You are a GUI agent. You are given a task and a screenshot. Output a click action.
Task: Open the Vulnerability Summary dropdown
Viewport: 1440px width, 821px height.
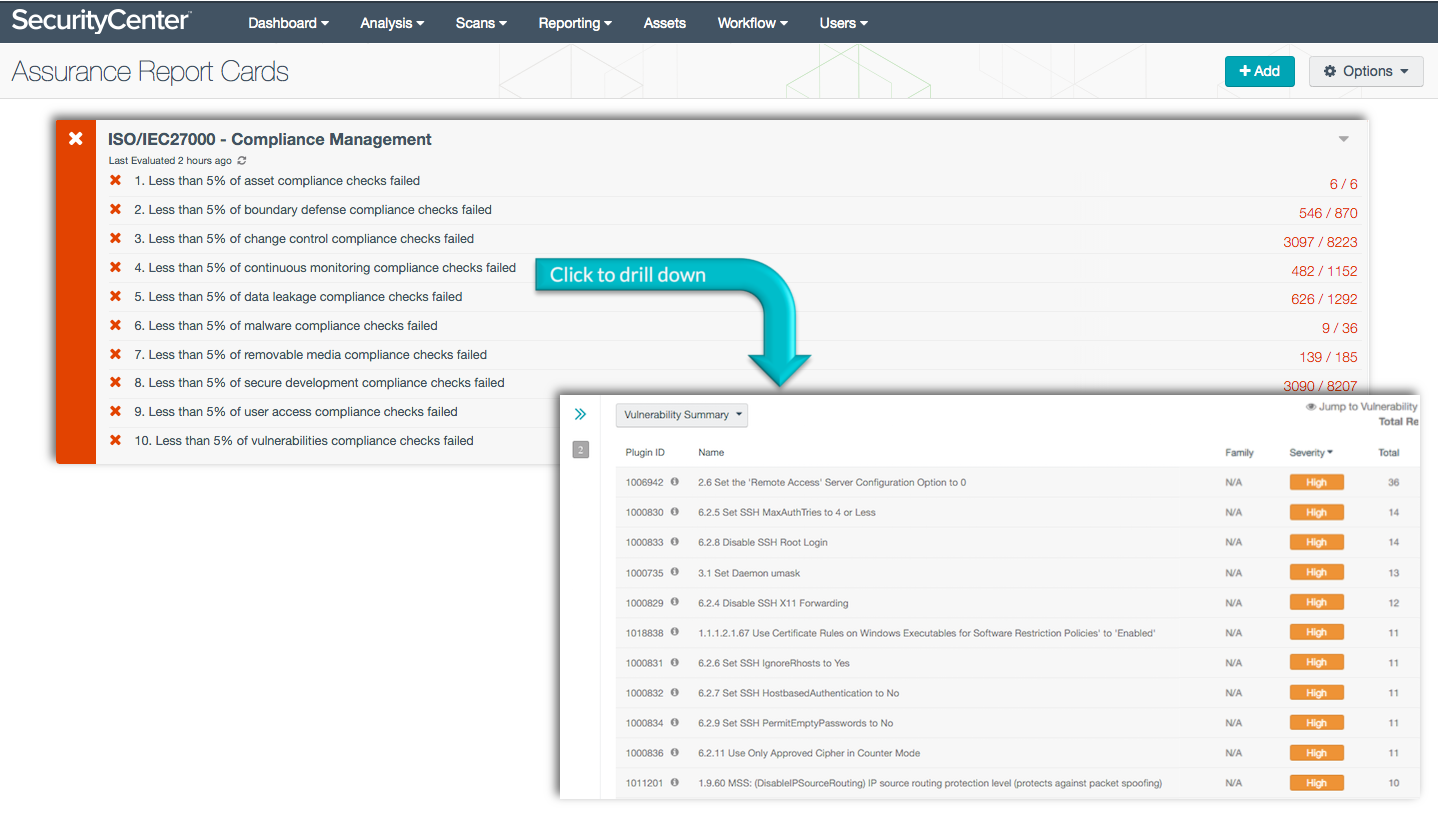(682, 414)
